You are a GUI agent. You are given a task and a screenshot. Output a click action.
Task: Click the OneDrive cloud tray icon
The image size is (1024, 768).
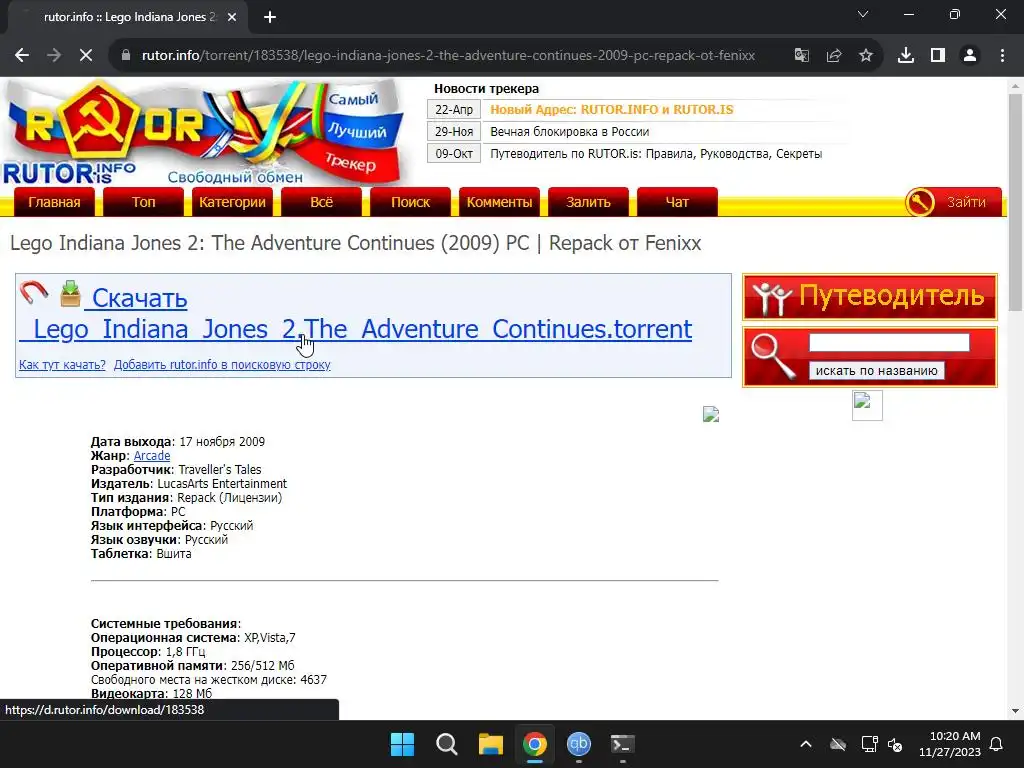[x=838, y=744]
